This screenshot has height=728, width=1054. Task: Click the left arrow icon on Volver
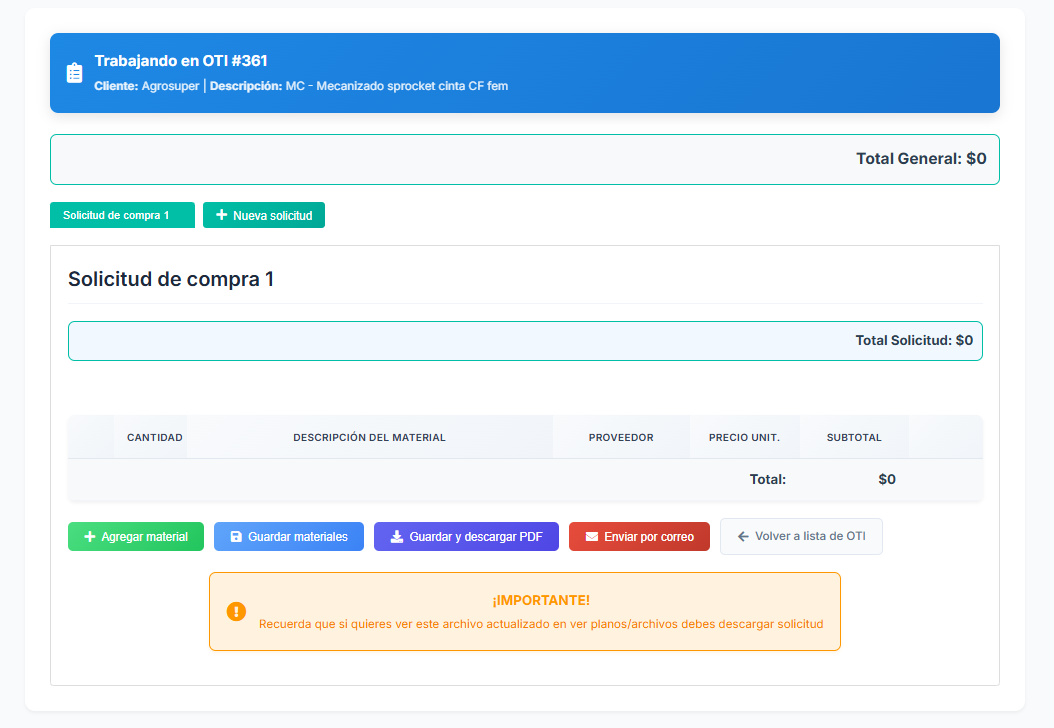click(743, 537)
